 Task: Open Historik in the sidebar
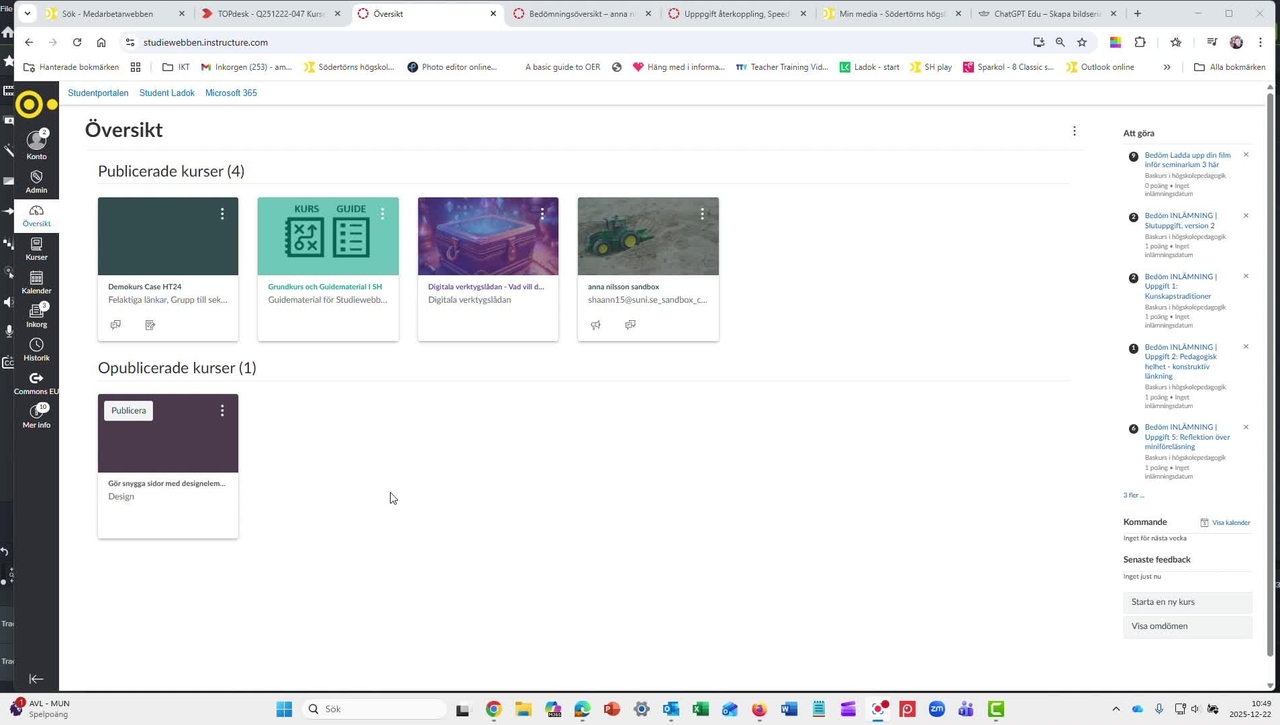click(x=36, y=350)
